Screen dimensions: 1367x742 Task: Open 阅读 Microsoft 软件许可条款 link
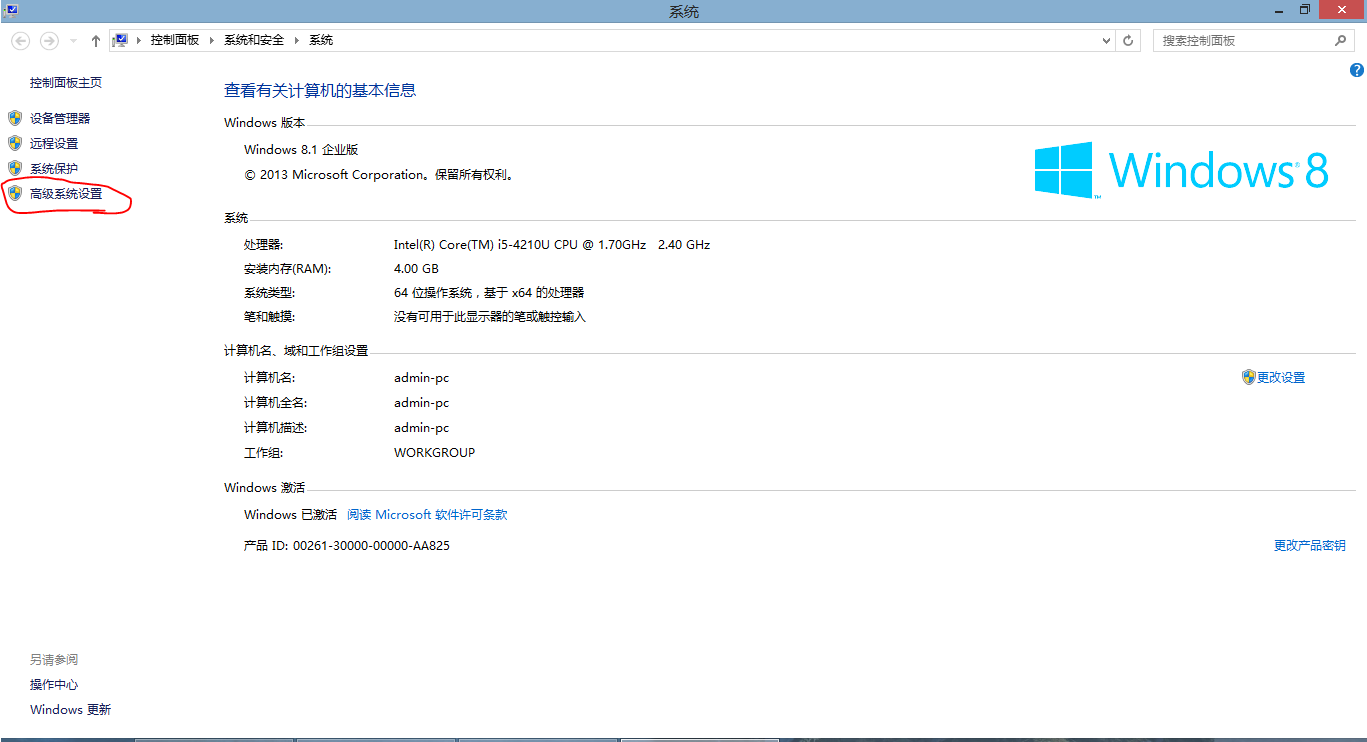coord(427,515)
